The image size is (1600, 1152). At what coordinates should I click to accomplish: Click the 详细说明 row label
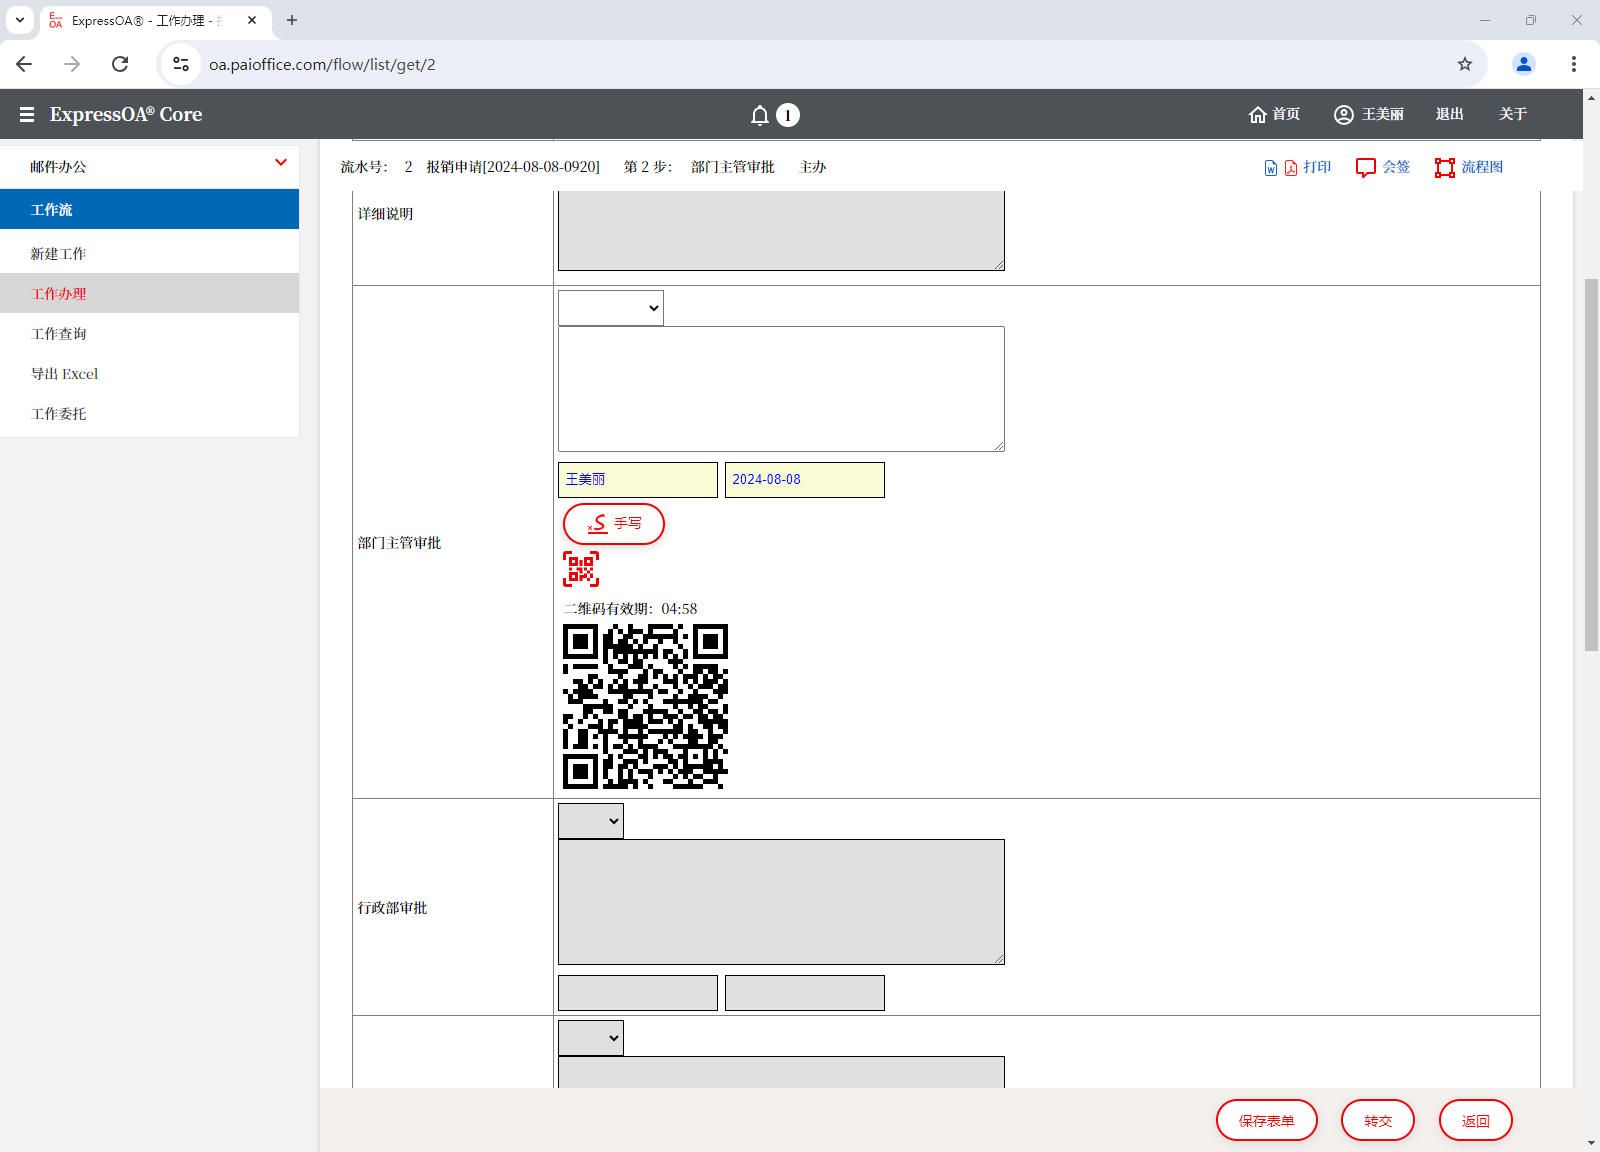(x=385, y=214)
